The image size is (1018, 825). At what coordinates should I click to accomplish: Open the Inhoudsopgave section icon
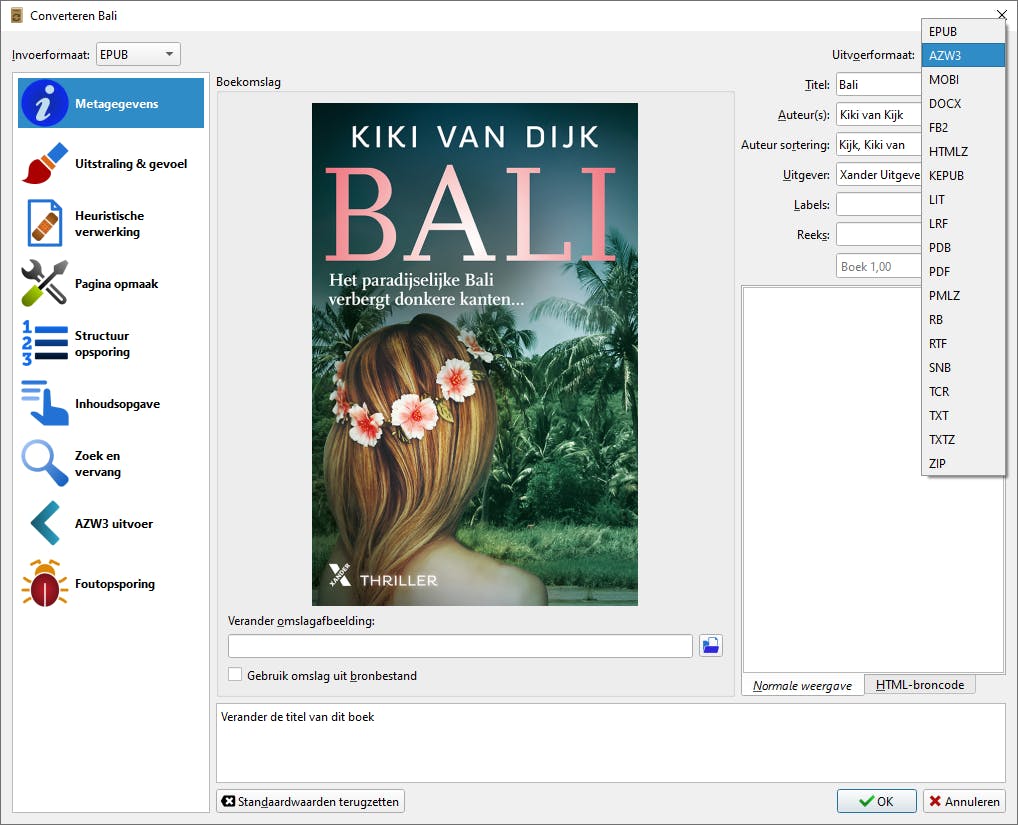(x=45, y=404)
